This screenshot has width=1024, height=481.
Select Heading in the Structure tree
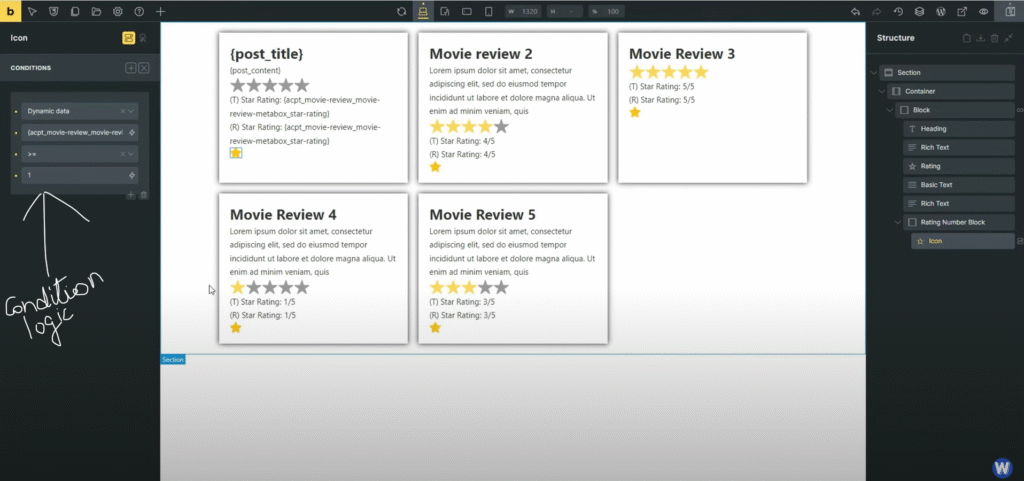click(x=959, y=129)
